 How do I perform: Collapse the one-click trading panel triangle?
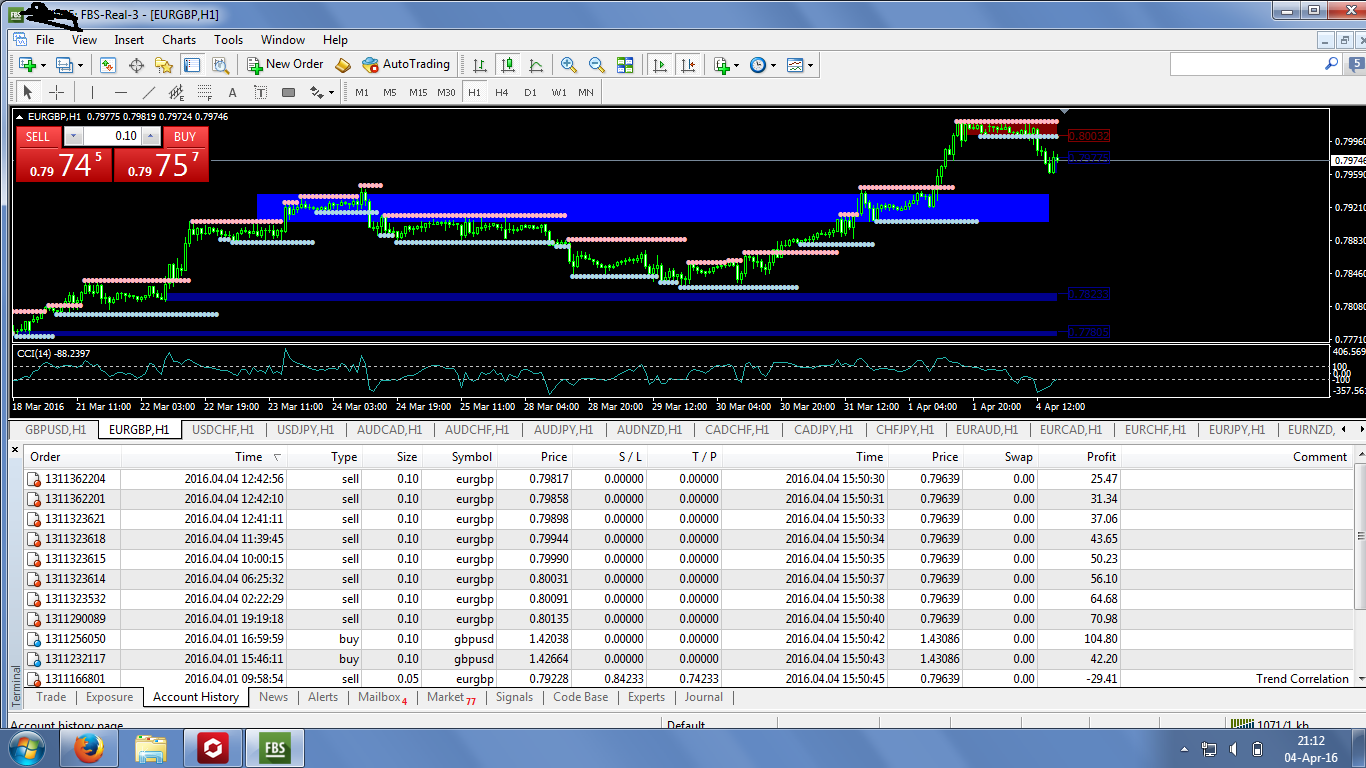20,117
